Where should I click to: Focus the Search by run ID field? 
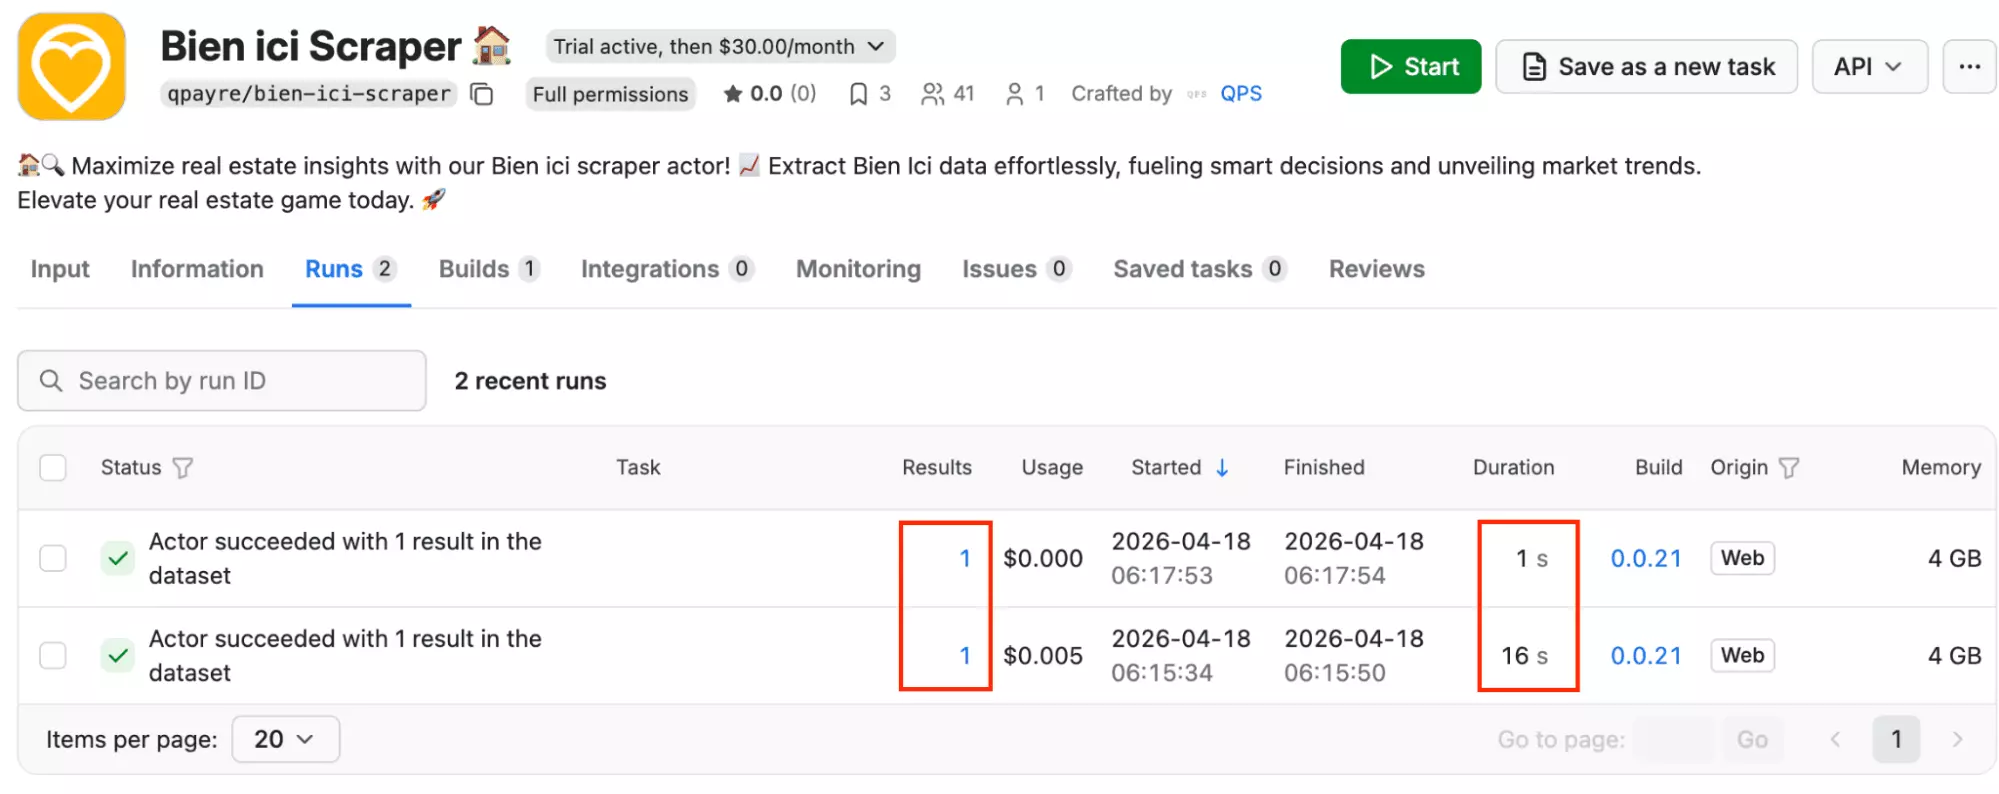(222, 381)
